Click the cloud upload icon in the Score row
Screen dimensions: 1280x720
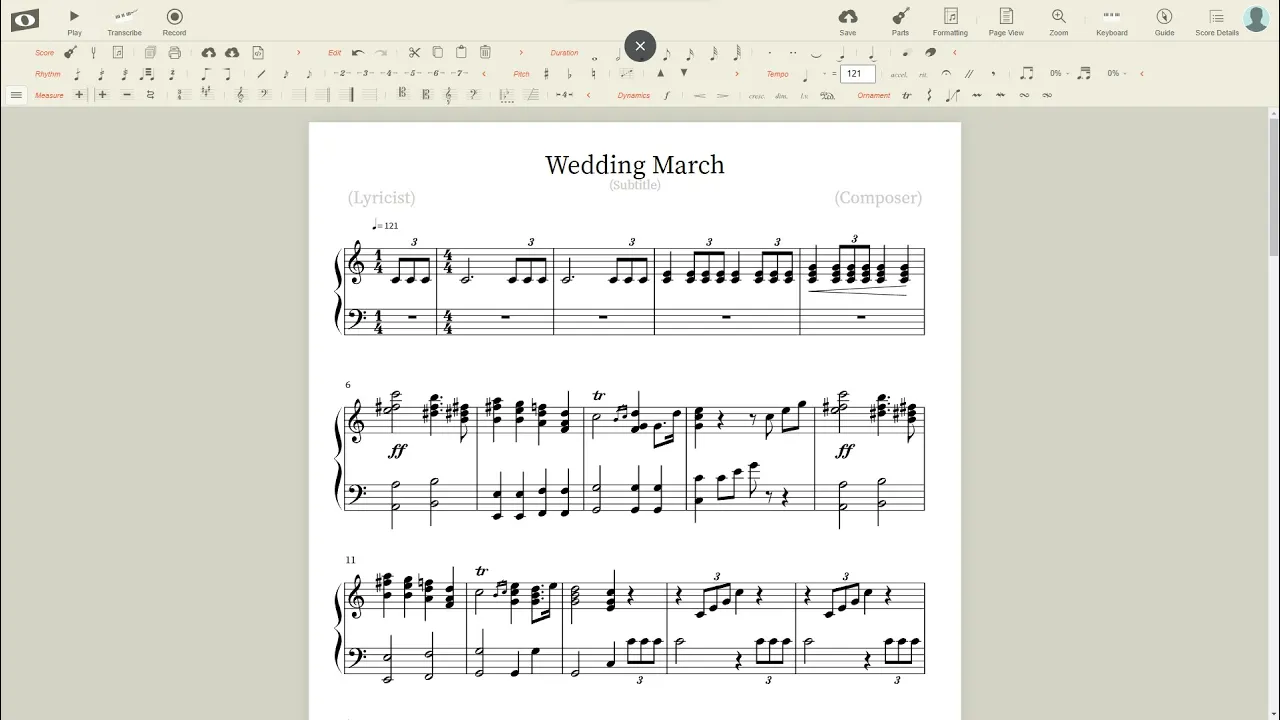click(x=208, y=53)
